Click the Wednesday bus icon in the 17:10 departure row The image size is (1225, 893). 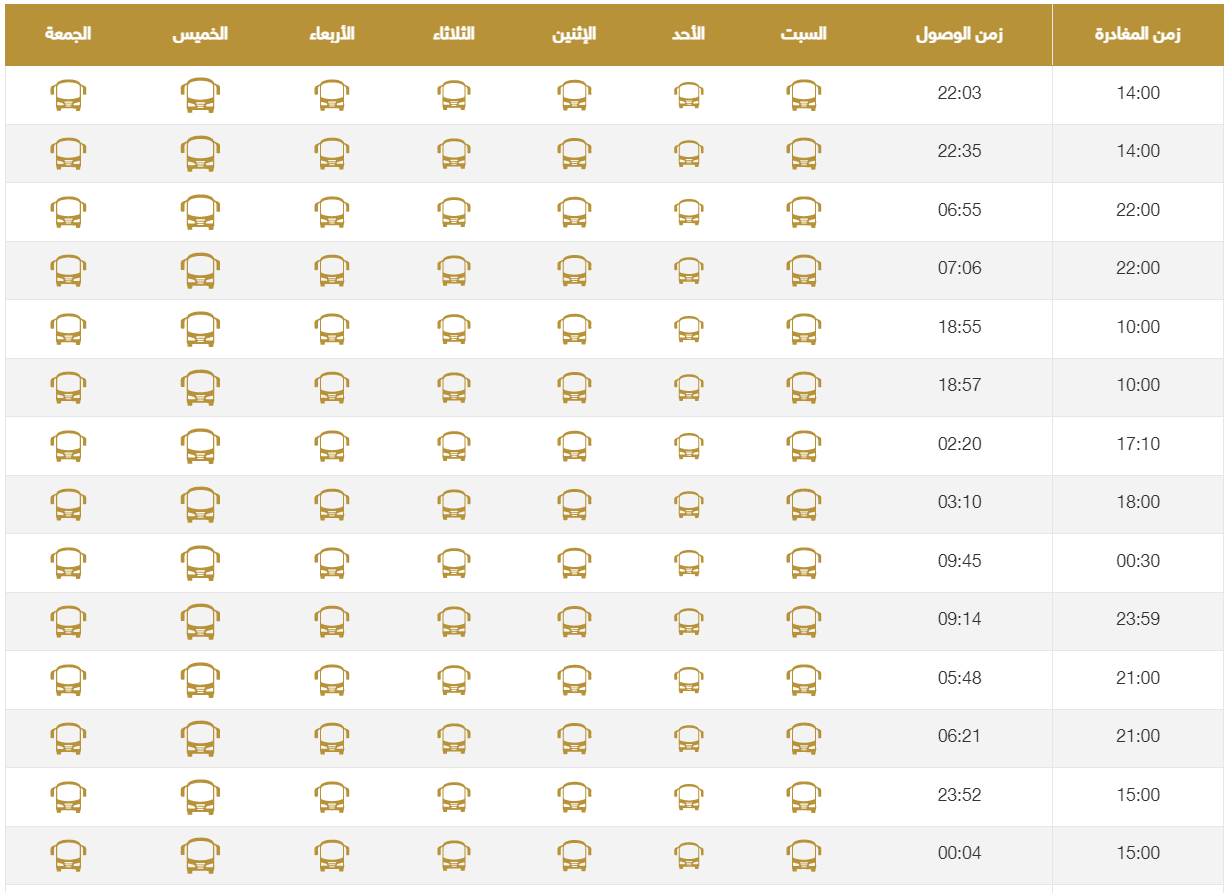[331, 446]
